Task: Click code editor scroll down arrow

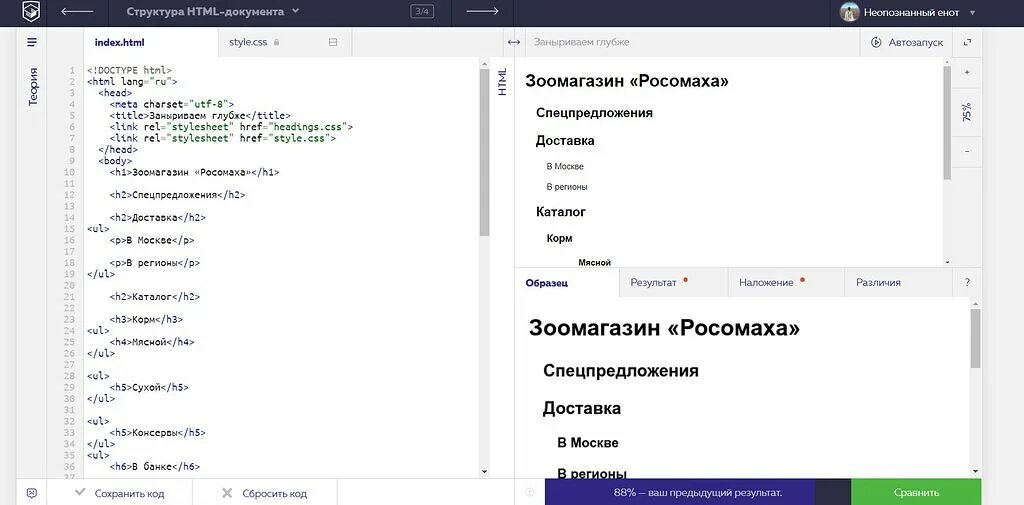Action: [x=484, y=471]
